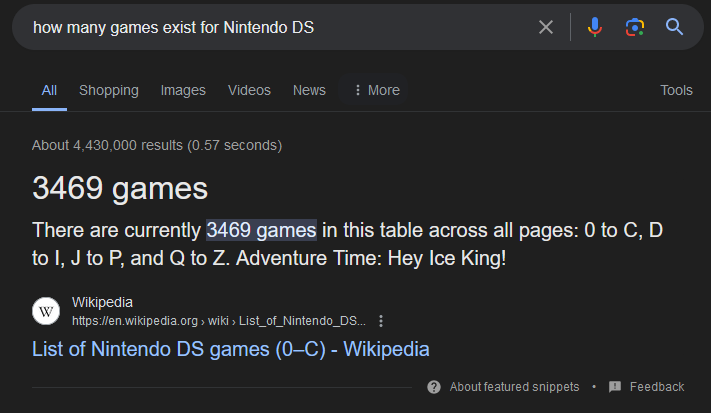
Task: Select the All results tab
Action: pos(49,90)
